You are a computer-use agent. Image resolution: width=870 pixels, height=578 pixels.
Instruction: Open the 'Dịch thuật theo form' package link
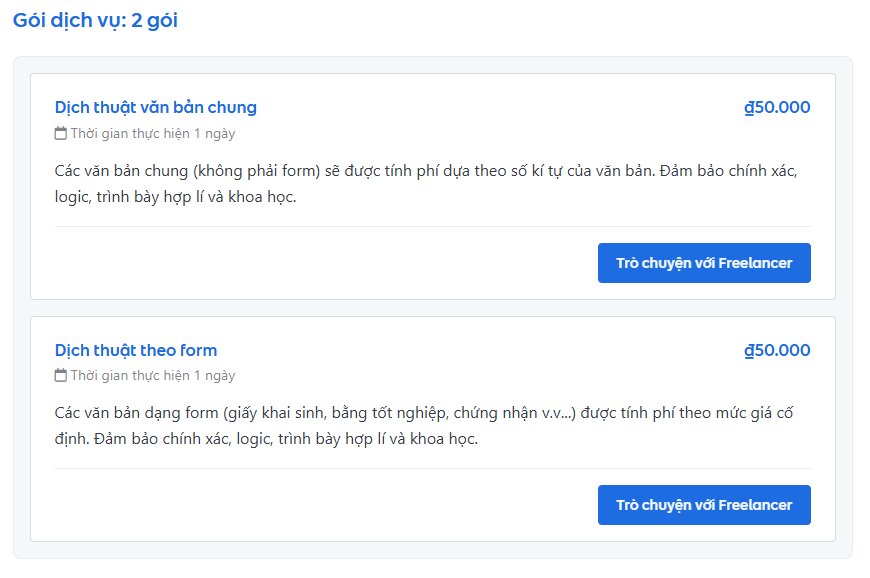click(135, 350)
